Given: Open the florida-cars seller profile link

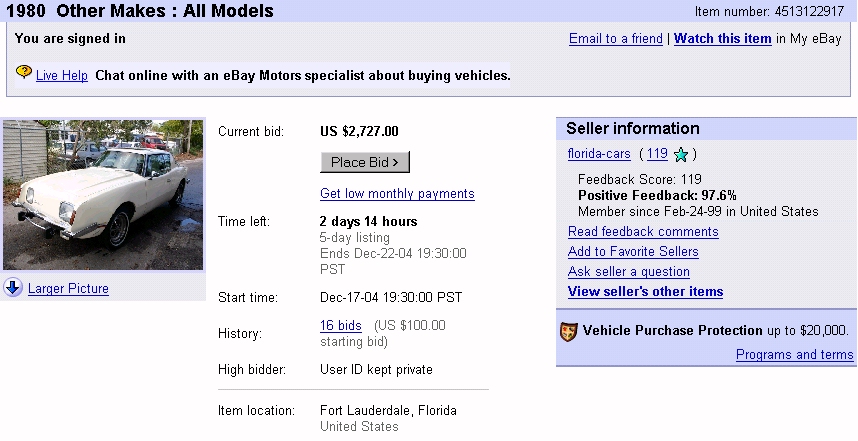Looking at the screenshot, I should (599, 153).
